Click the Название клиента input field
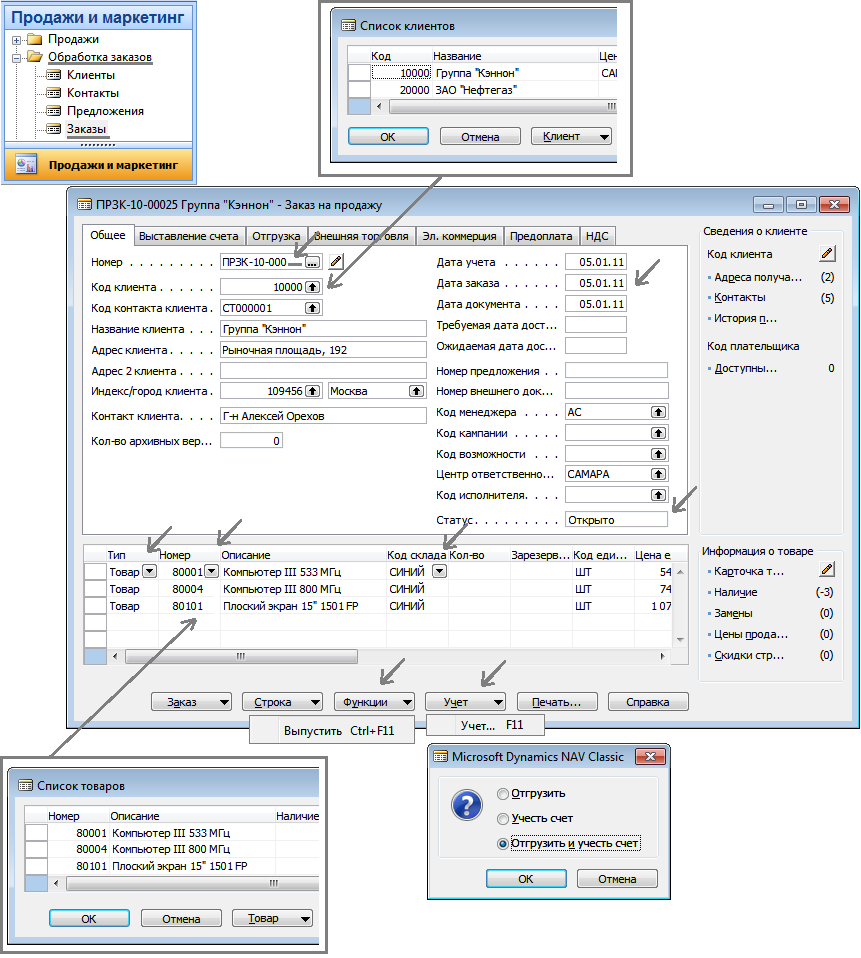861x958 pixels. [x=323, y=329]
